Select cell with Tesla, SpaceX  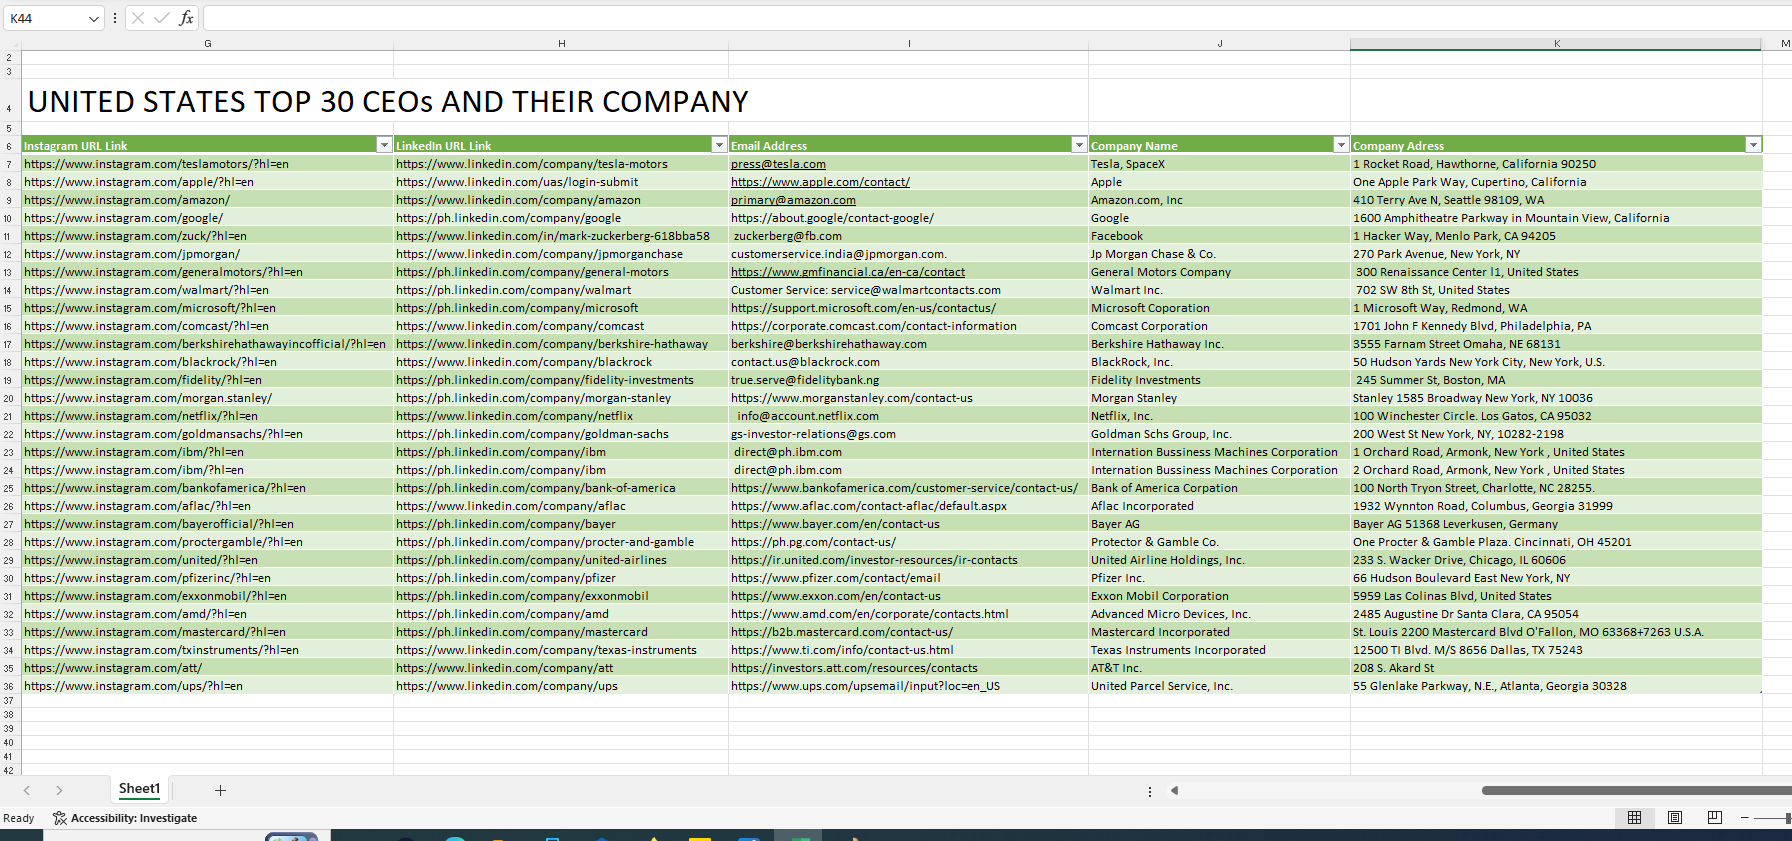[1219, 164]
